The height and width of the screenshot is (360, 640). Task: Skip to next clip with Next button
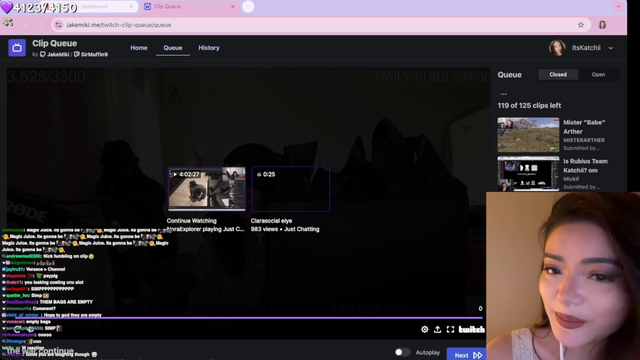467,355
